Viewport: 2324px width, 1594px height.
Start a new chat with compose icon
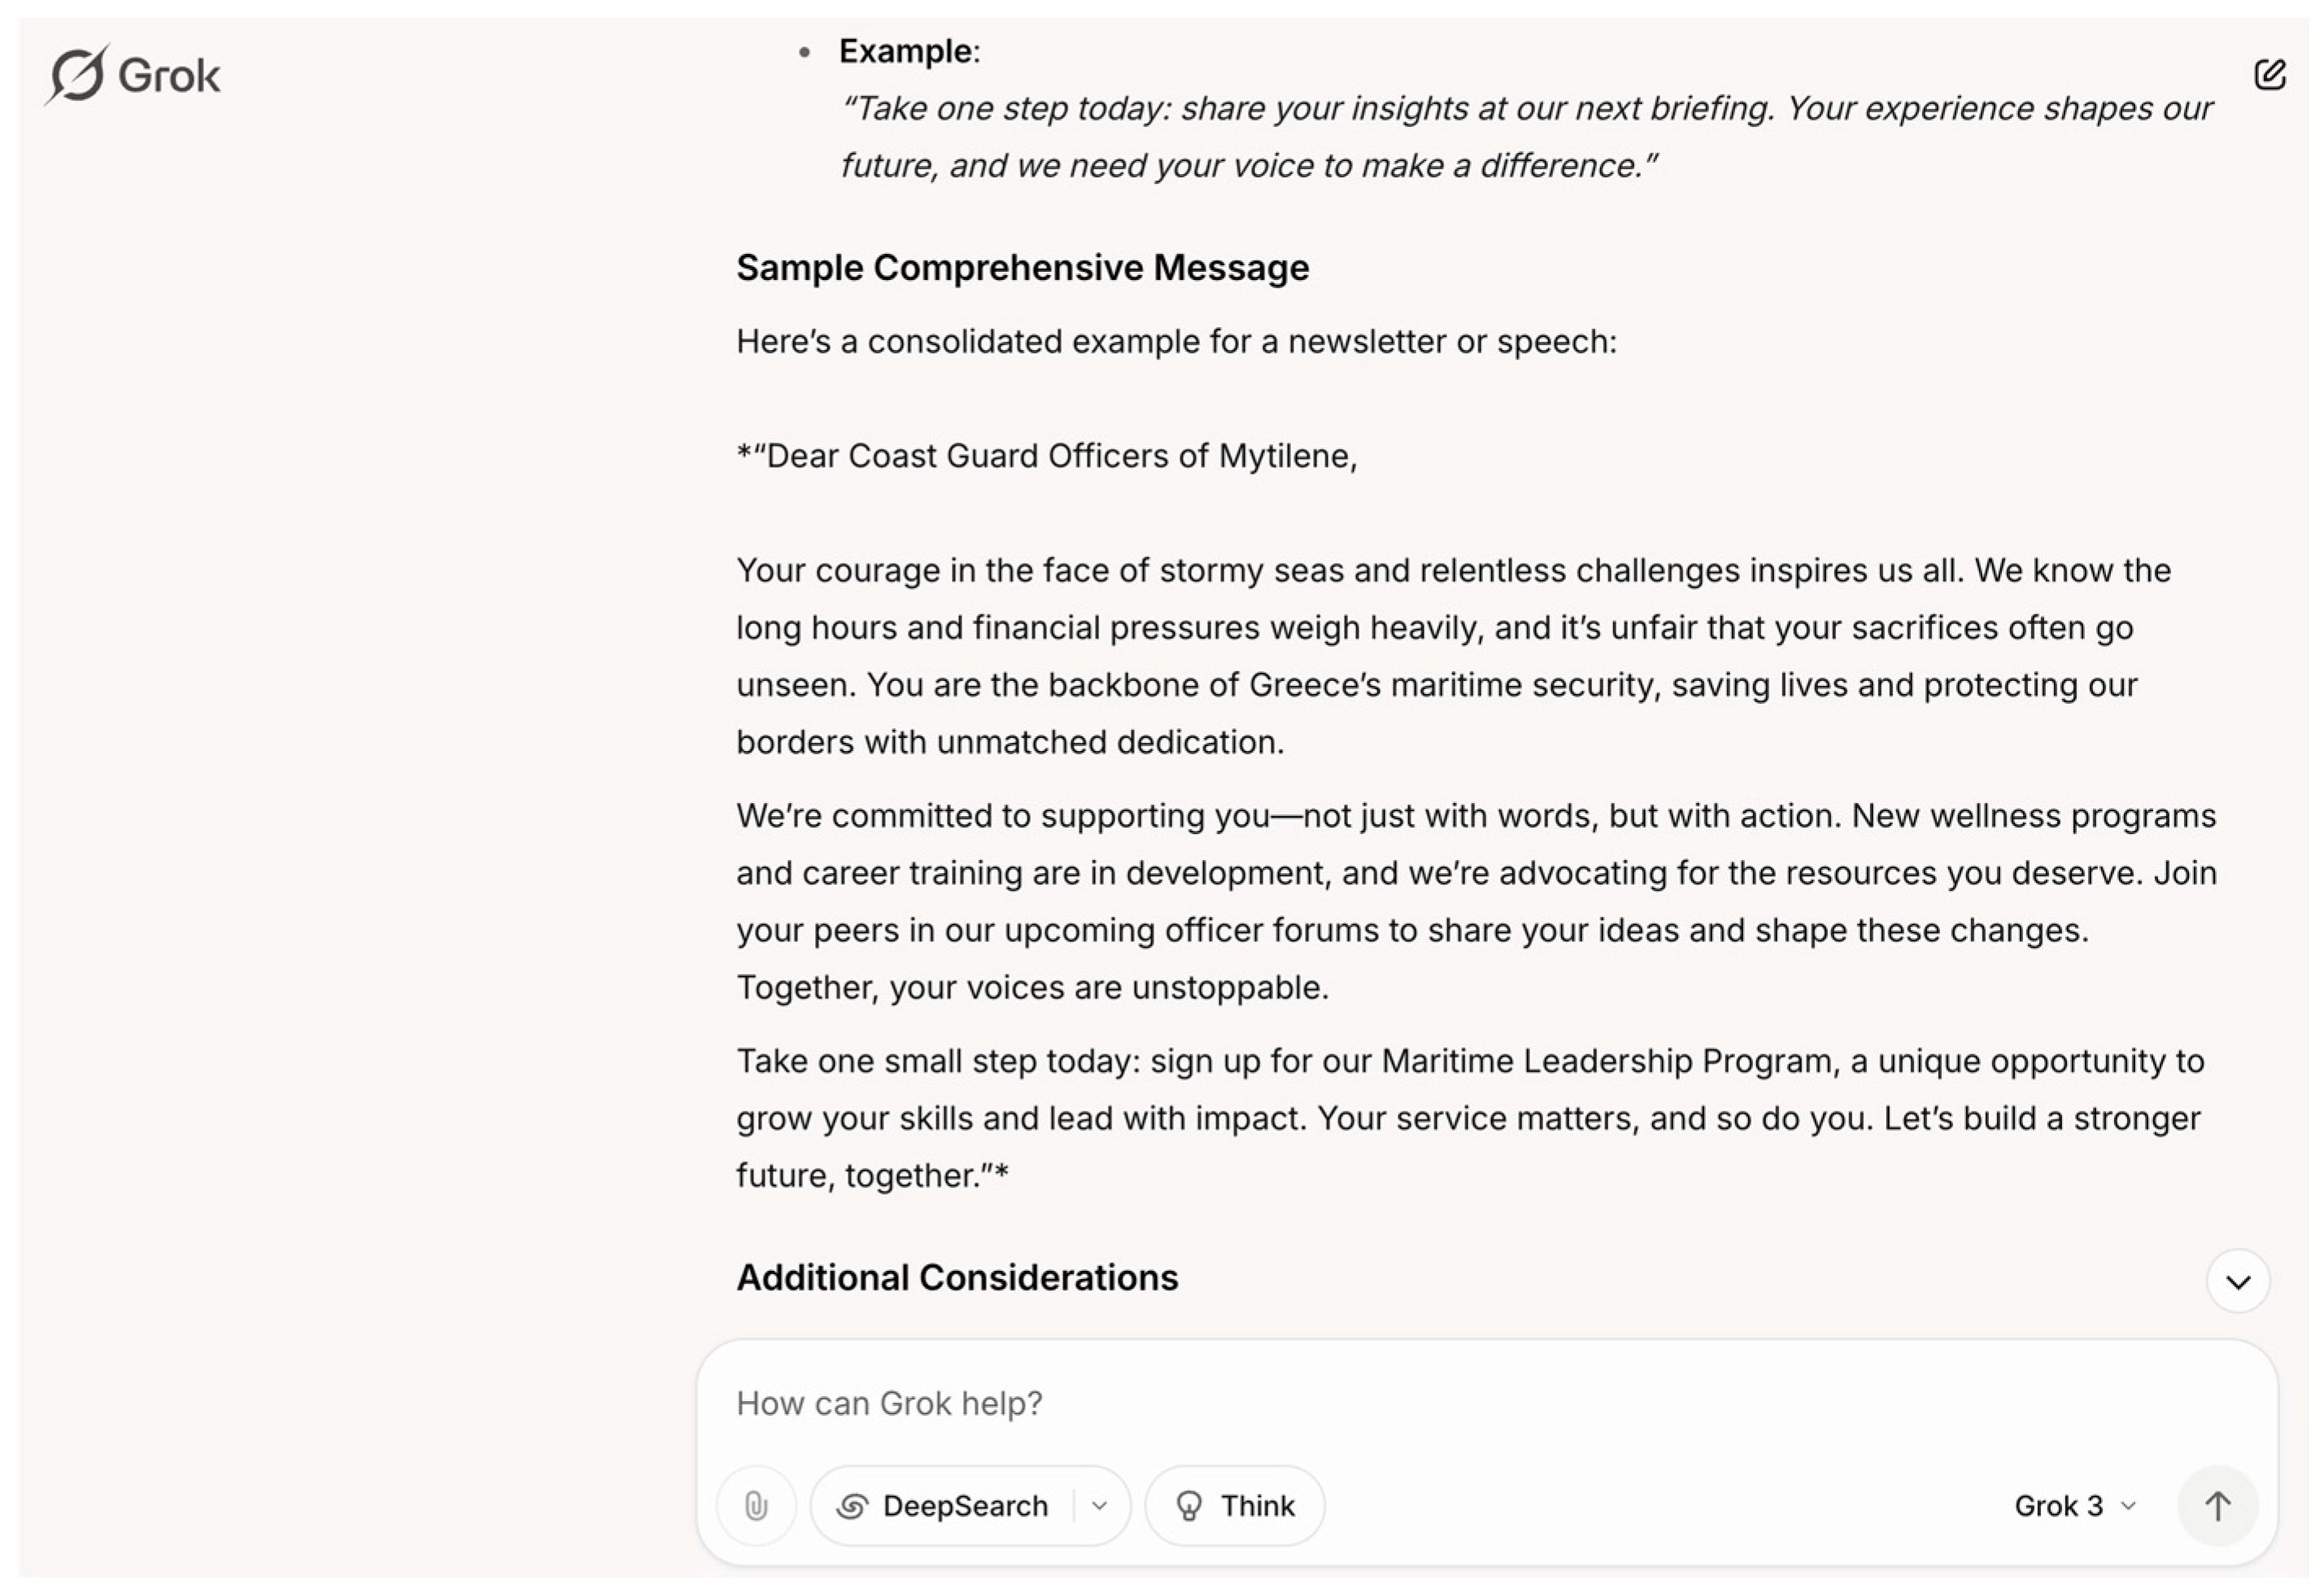click(x=2269, y=74)
